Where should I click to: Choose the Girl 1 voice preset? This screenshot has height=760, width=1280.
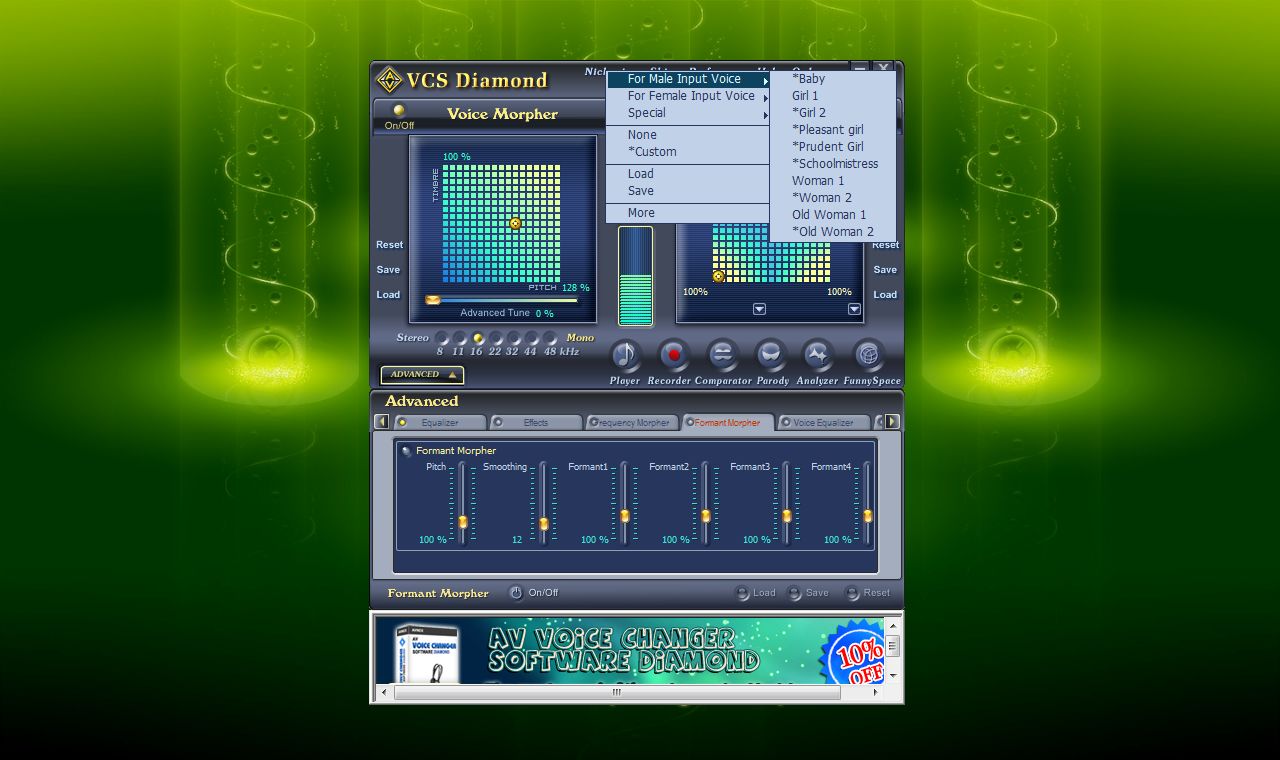[x=833, y=96]
